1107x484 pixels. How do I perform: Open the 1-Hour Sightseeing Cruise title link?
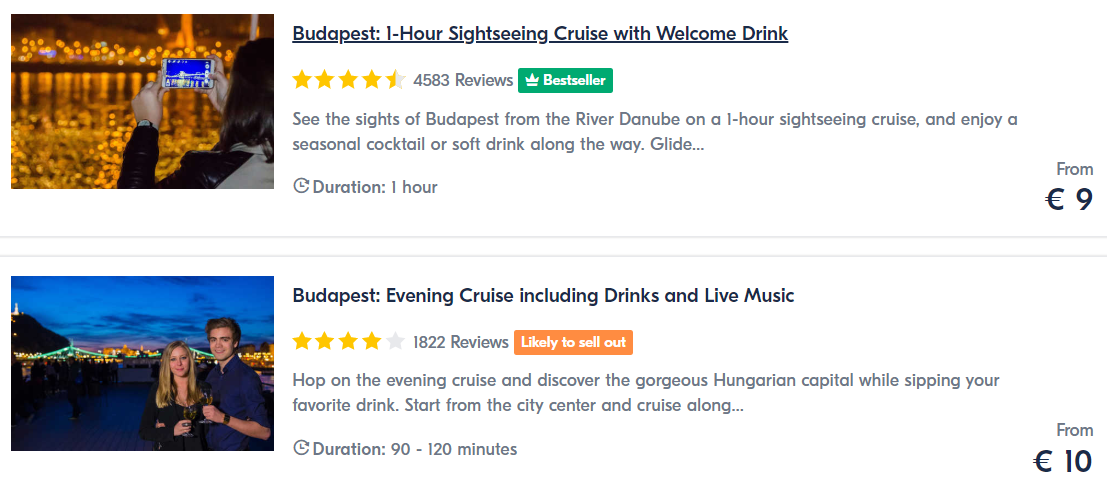pos(540,34)
